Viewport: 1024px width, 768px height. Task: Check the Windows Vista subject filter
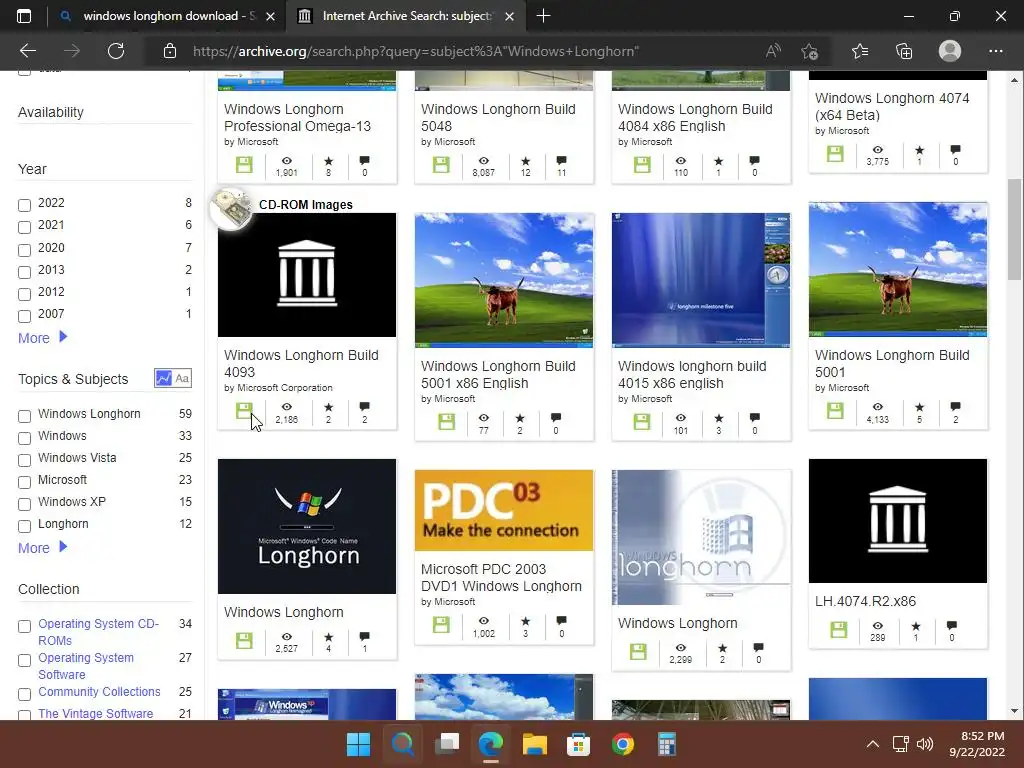[24, 460]
